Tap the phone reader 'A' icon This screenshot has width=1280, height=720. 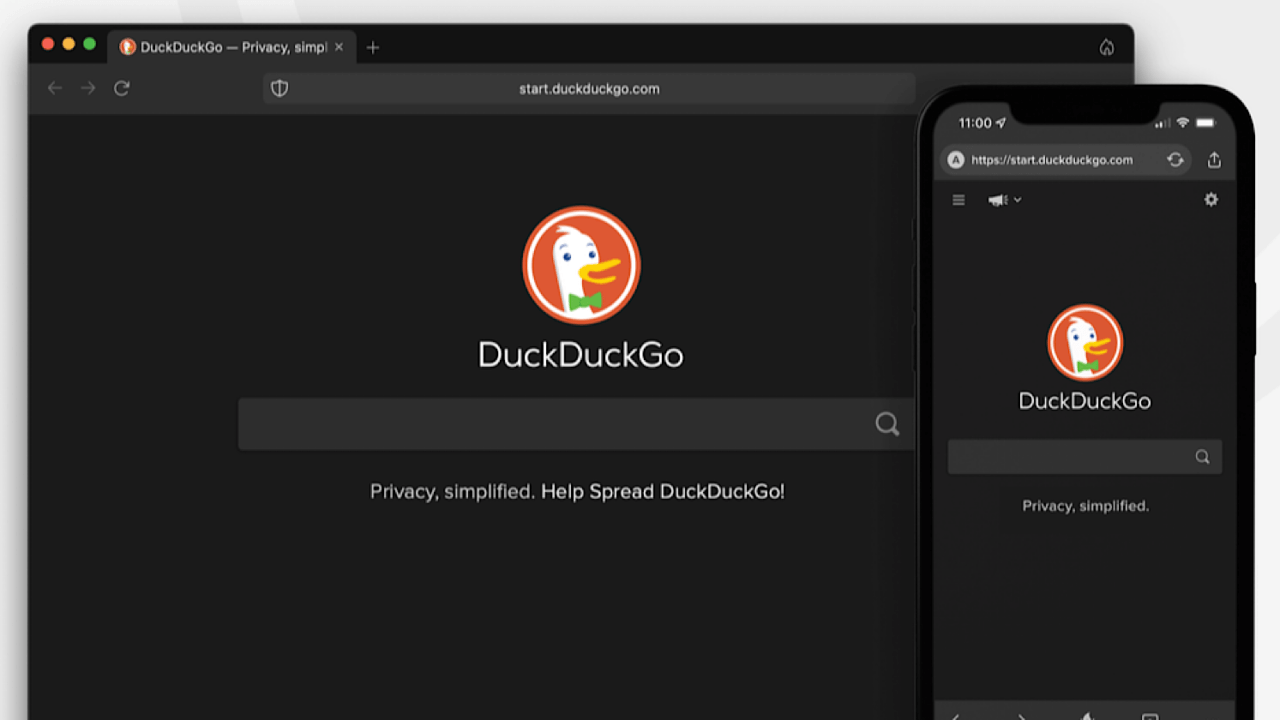coord(955,160)
